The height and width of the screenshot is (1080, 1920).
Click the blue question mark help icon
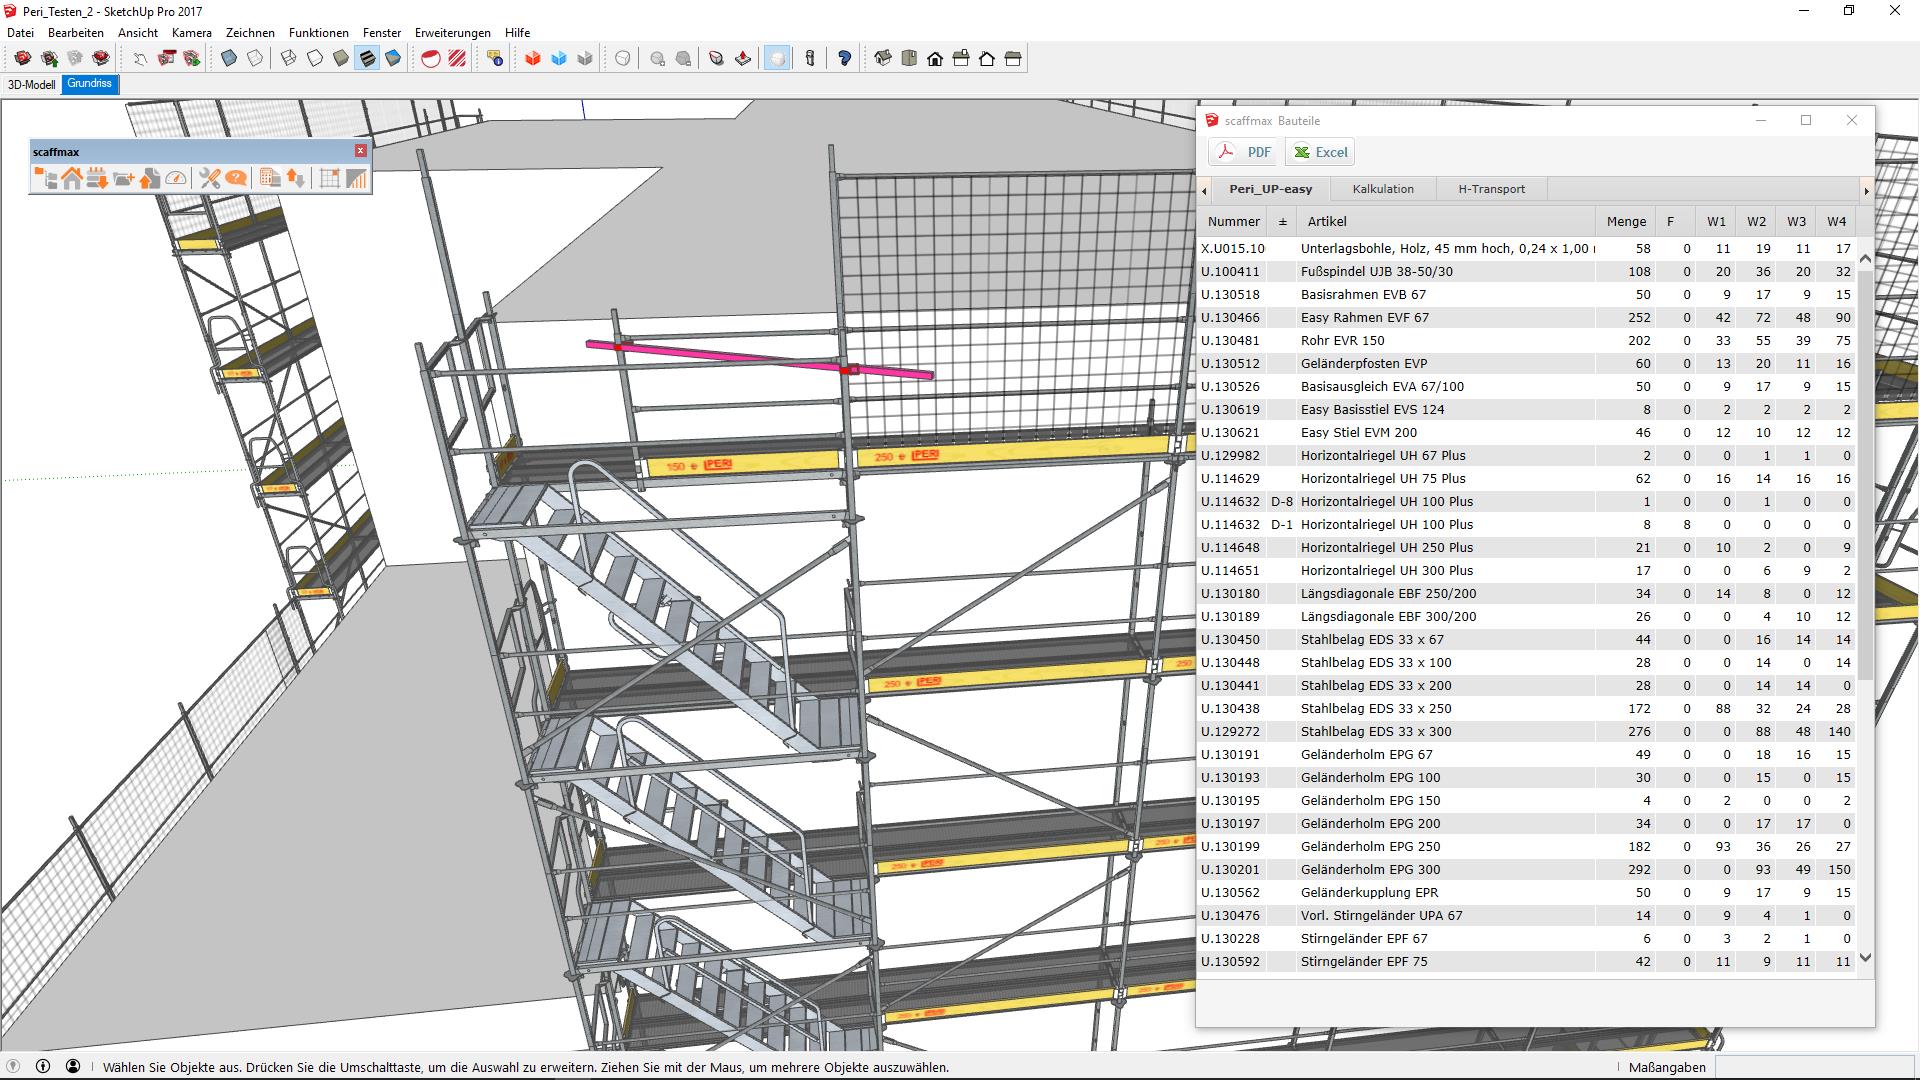click(844, 59)
